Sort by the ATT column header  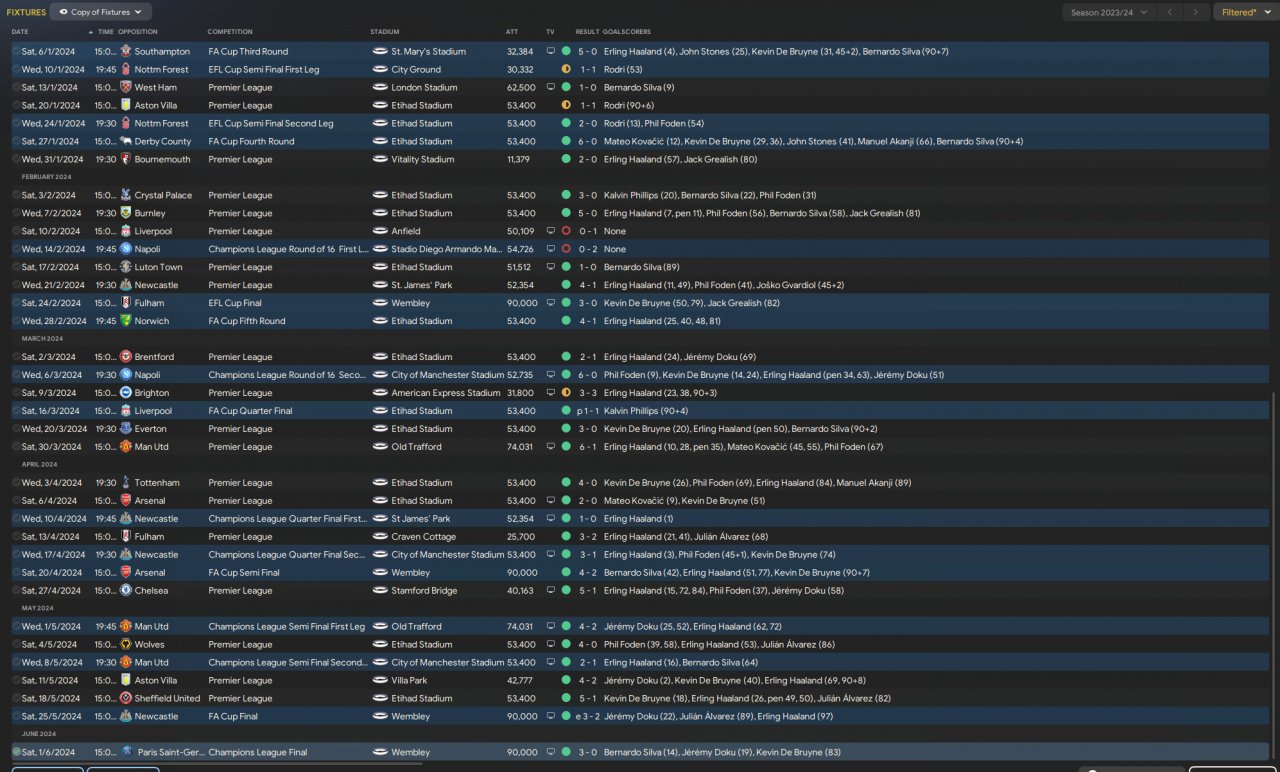pyautogui.click(x=512, y=32)
